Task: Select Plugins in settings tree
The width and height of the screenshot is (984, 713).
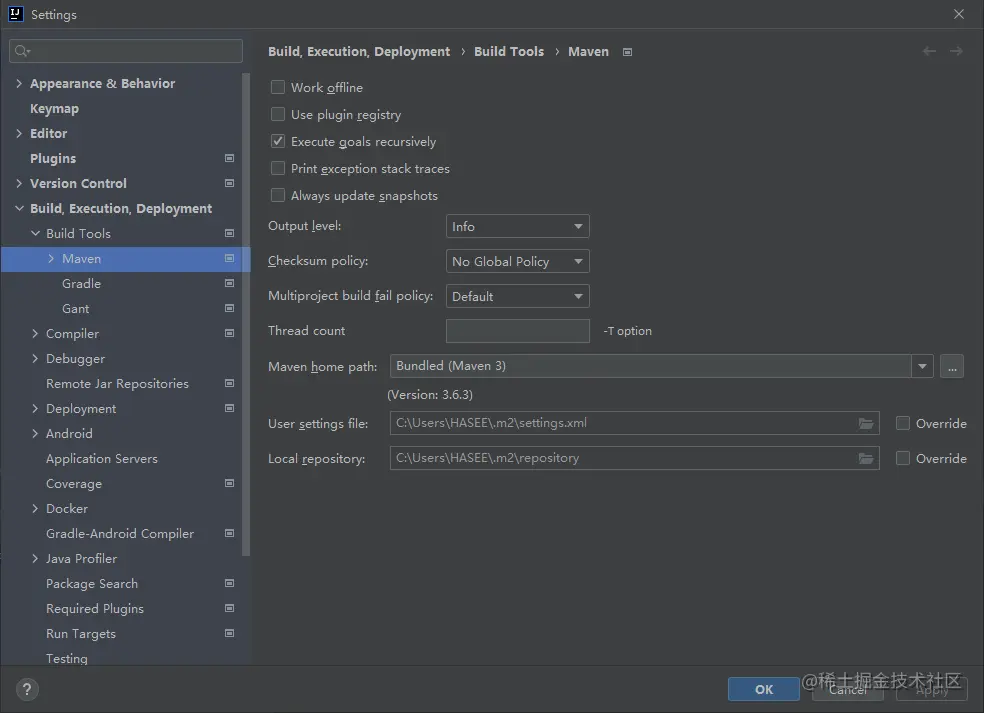Action: [53, 158]
